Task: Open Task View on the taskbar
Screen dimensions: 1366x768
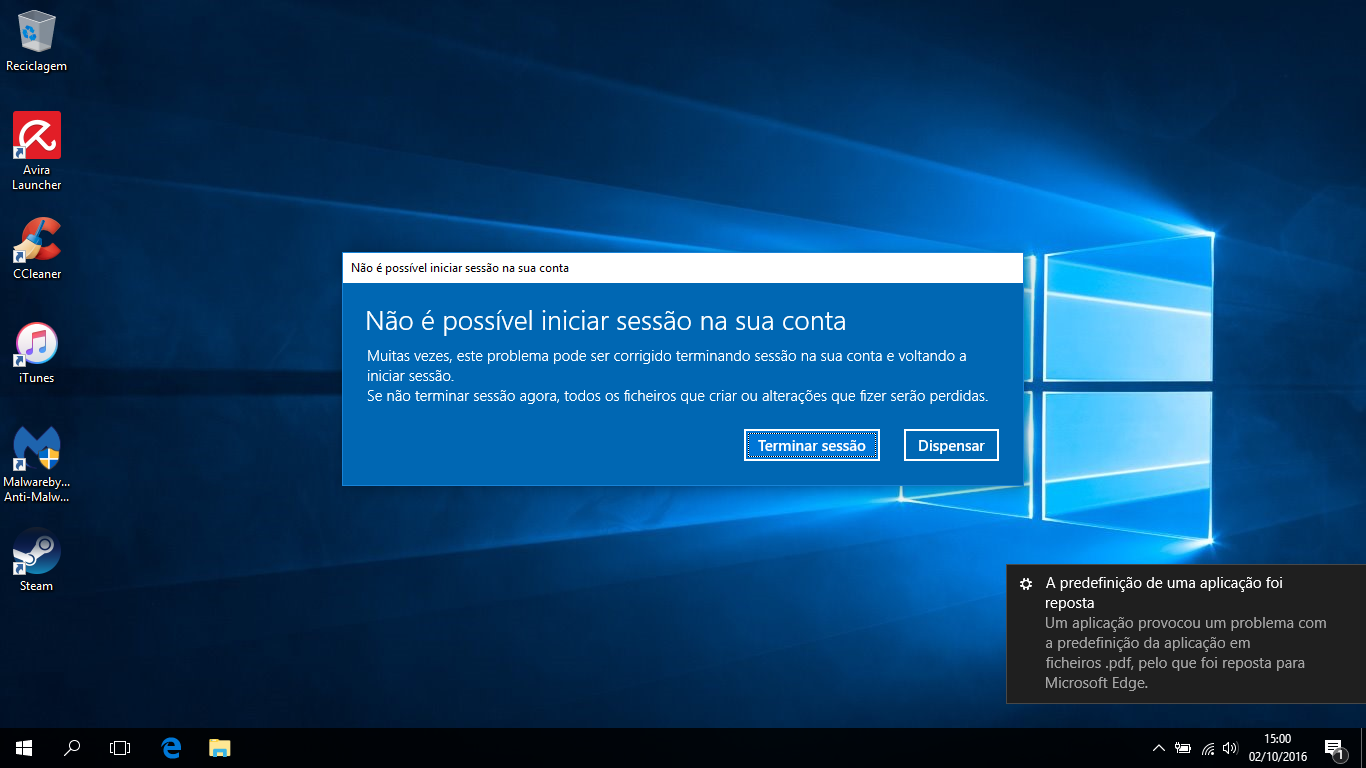Action: coord(120,748)
